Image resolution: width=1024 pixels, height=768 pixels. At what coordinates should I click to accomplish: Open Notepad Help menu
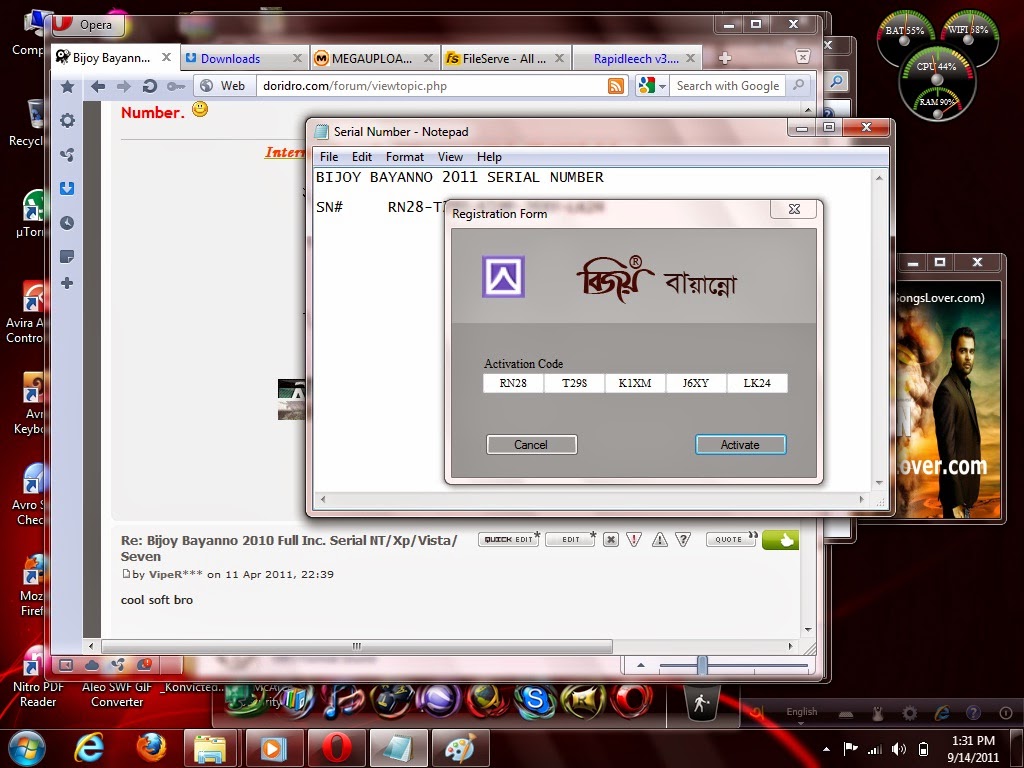489,157
